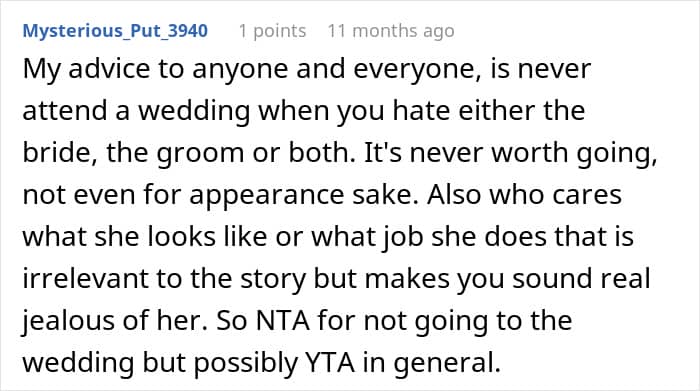Click the phrase "makes you sound real"

coord(507,279)
